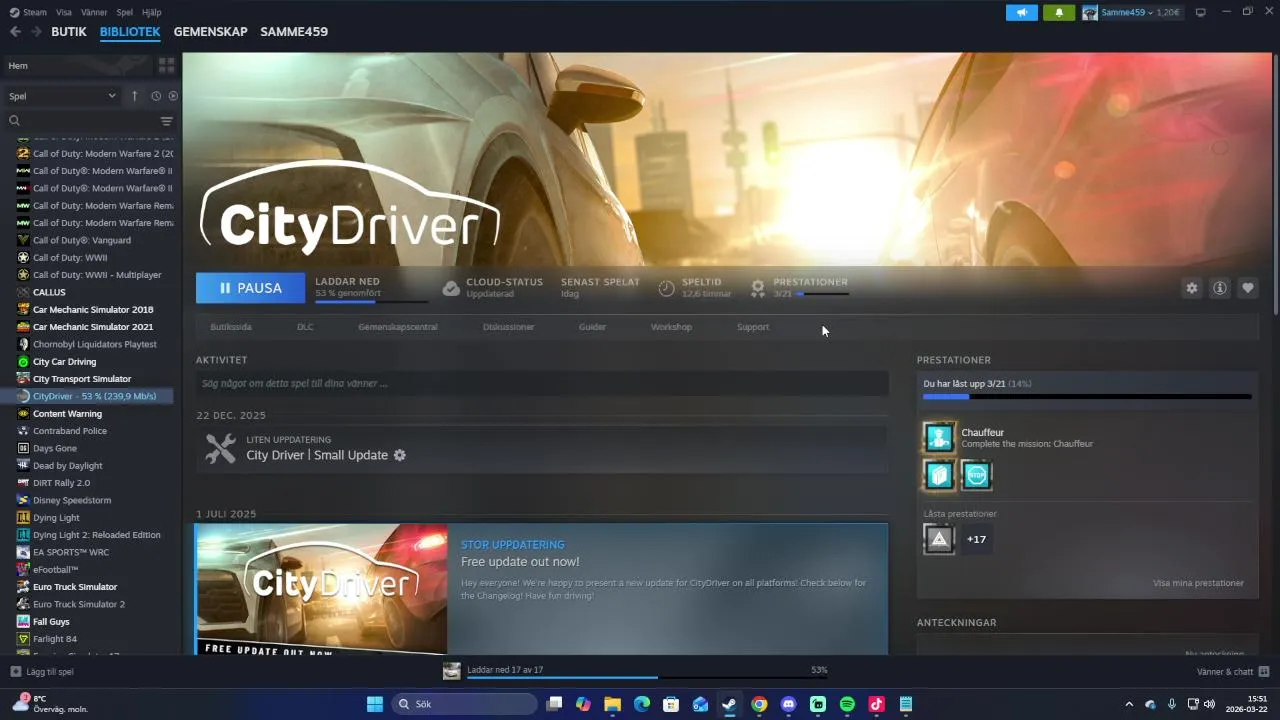Click the activity text field Säg något

(542, 383)
